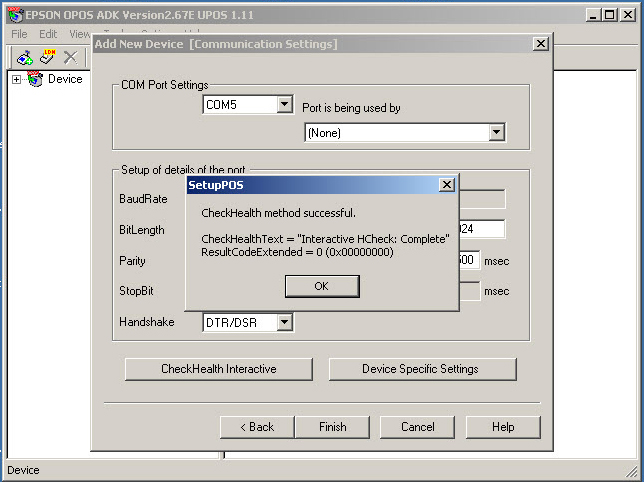
Task: Click the EPSON OPOS ADK title bar icon
Action: 16,15
